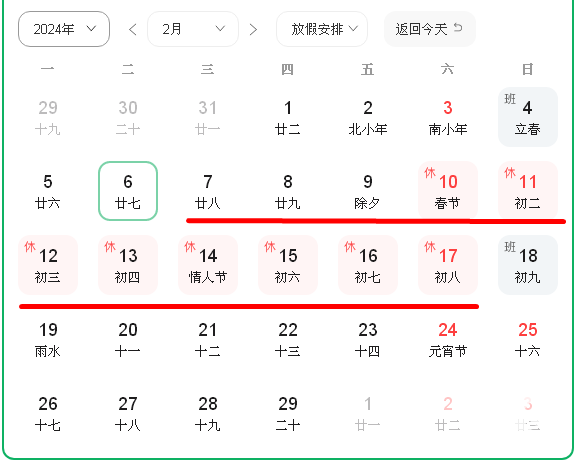Select February 6 highlighted date
577x462 pixels.
click(x=128, y=191)
